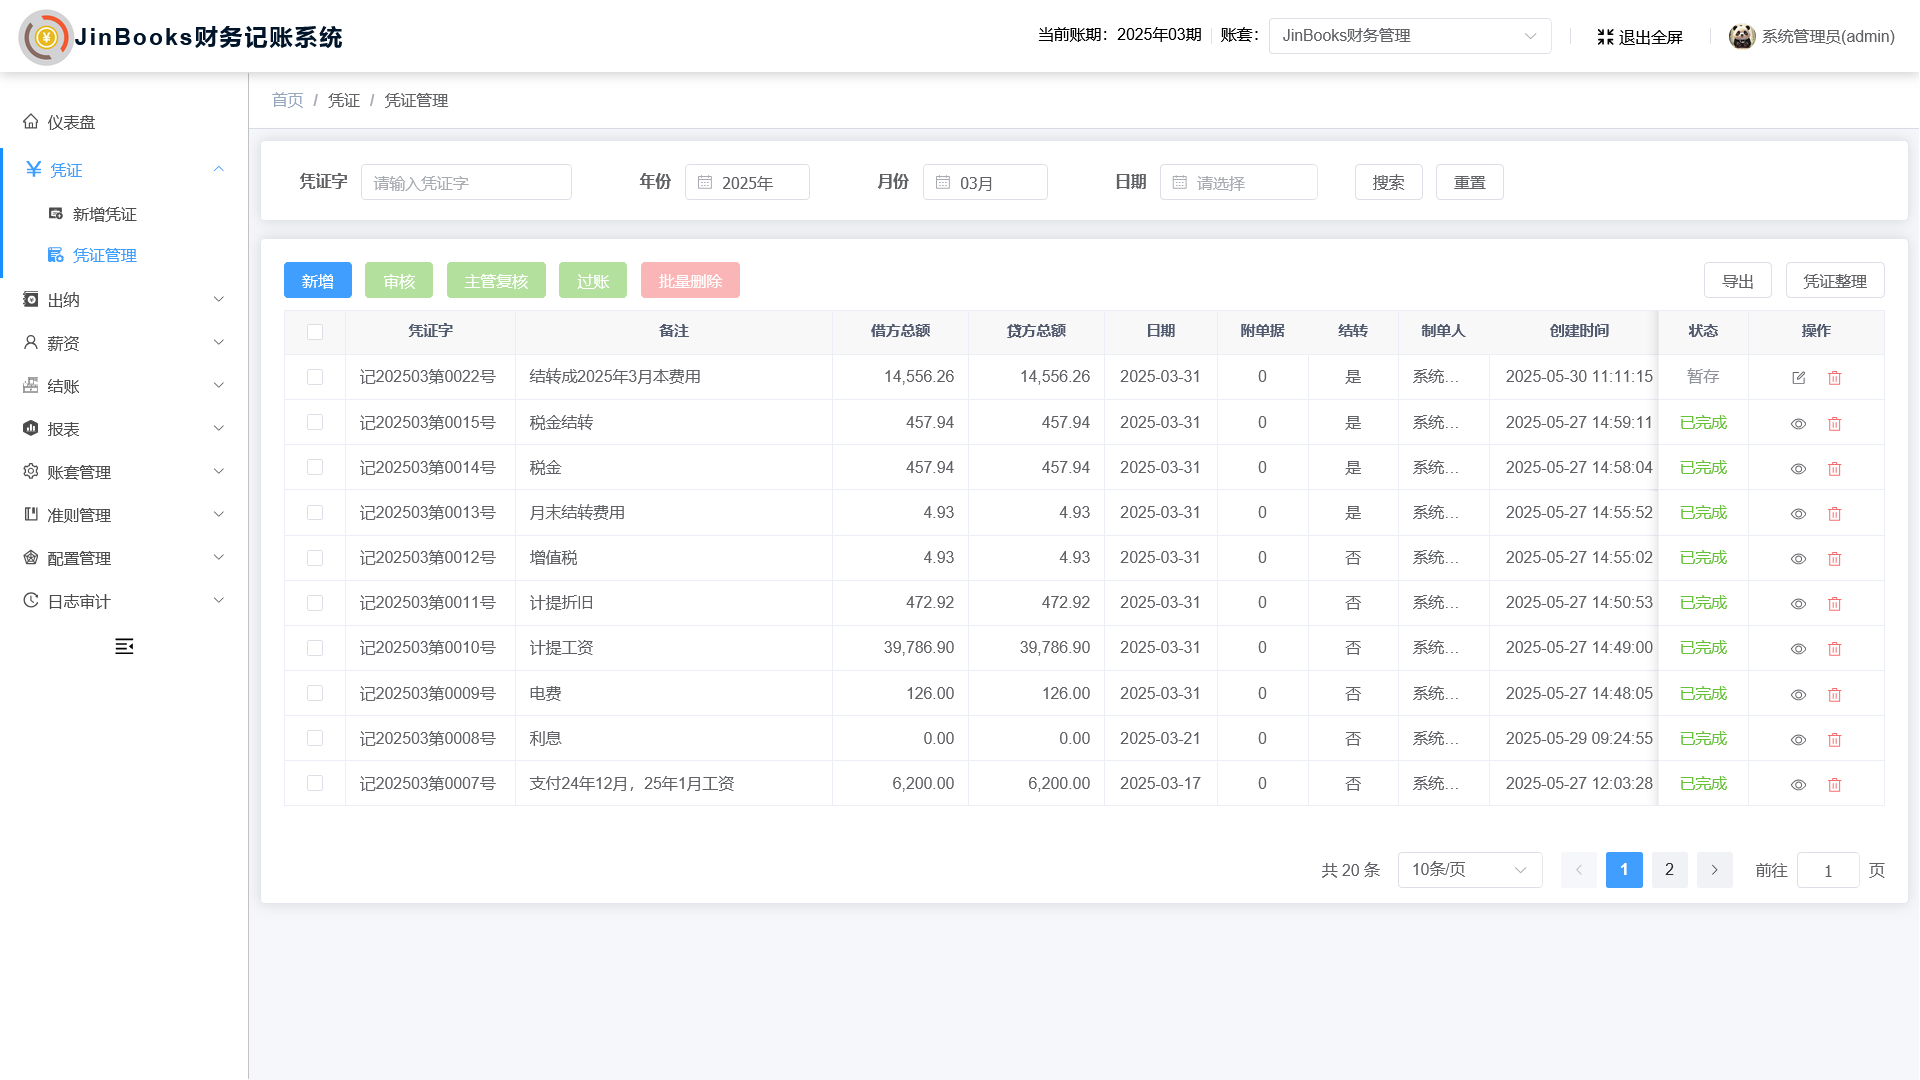The width and height of the screenshot is (1920, 1080).
Task: Delete voucher 0007 using trash icon
Action: point(1834,785)
